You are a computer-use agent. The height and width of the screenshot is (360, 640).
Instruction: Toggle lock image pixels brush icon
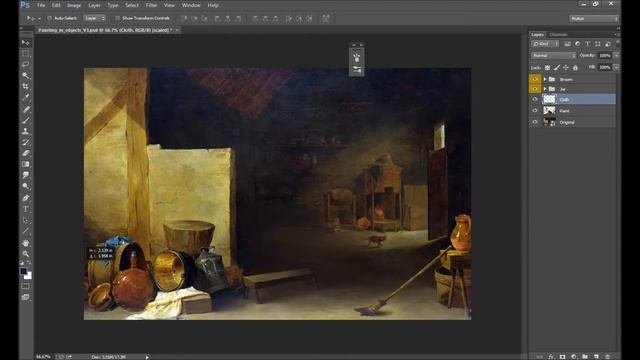tap(557, 68)
